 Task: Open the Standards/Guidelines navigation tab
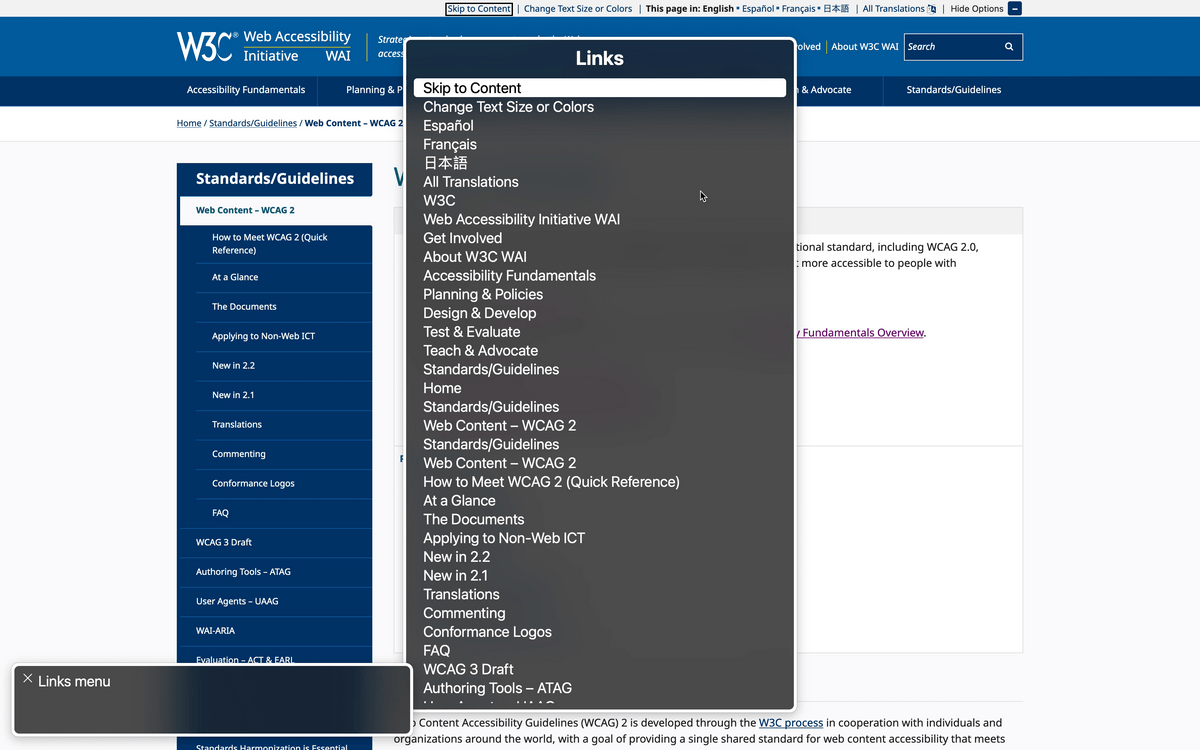[953, 90]
